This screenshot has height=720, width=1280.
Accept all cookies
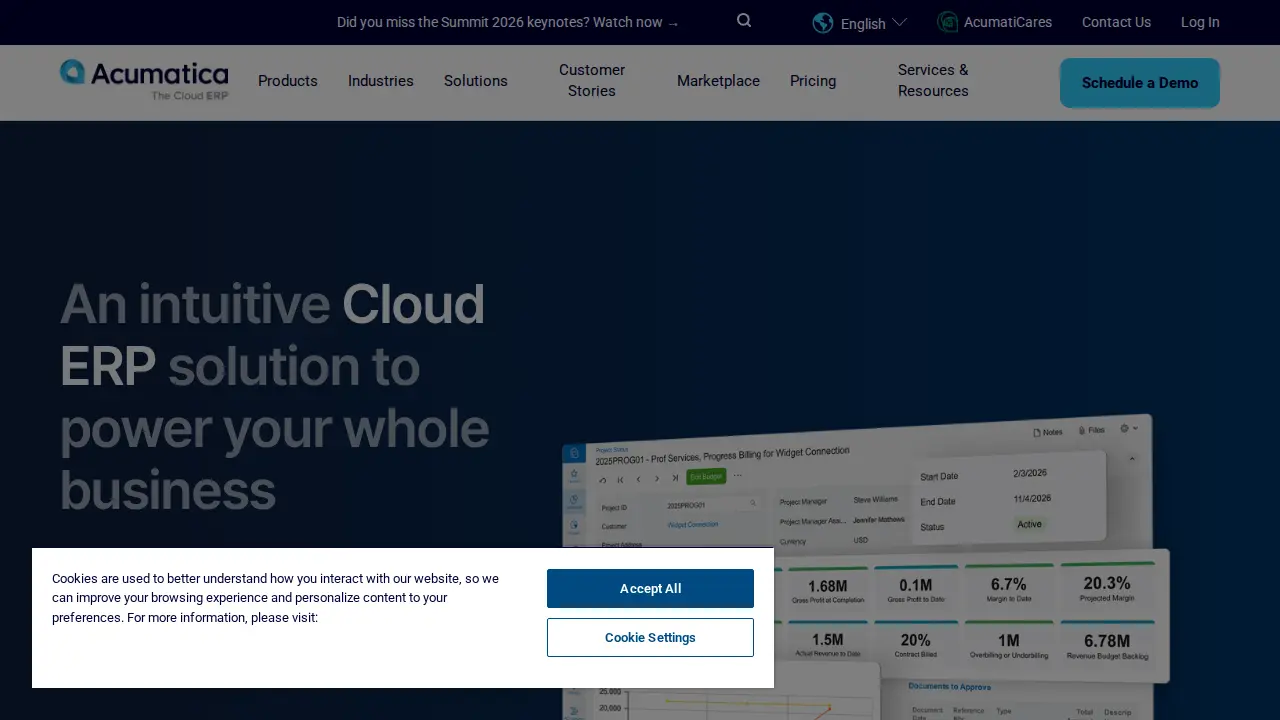coord(650,588)
